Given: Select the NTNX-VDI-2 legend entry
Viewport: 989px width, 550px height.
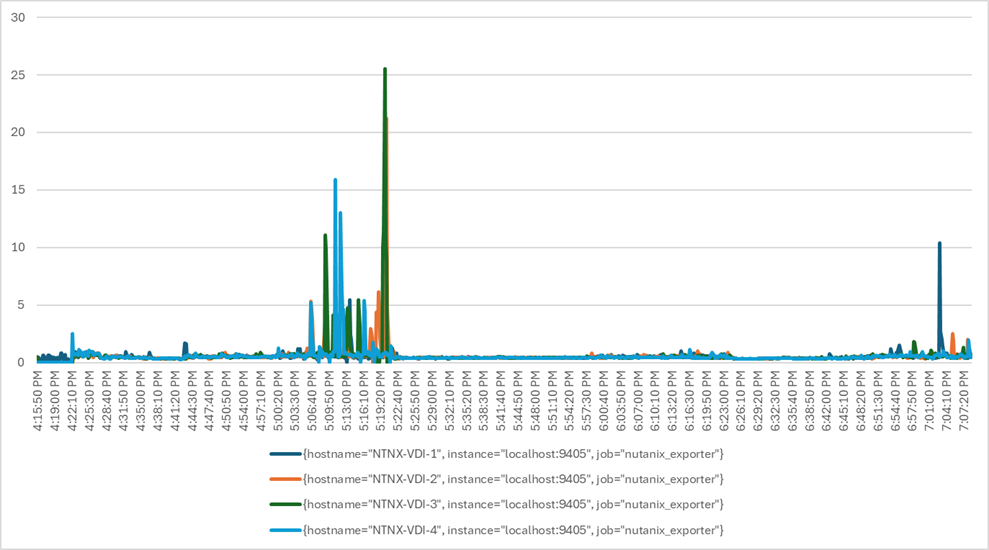Looking at the screenshot, I should tap(496, 479).
